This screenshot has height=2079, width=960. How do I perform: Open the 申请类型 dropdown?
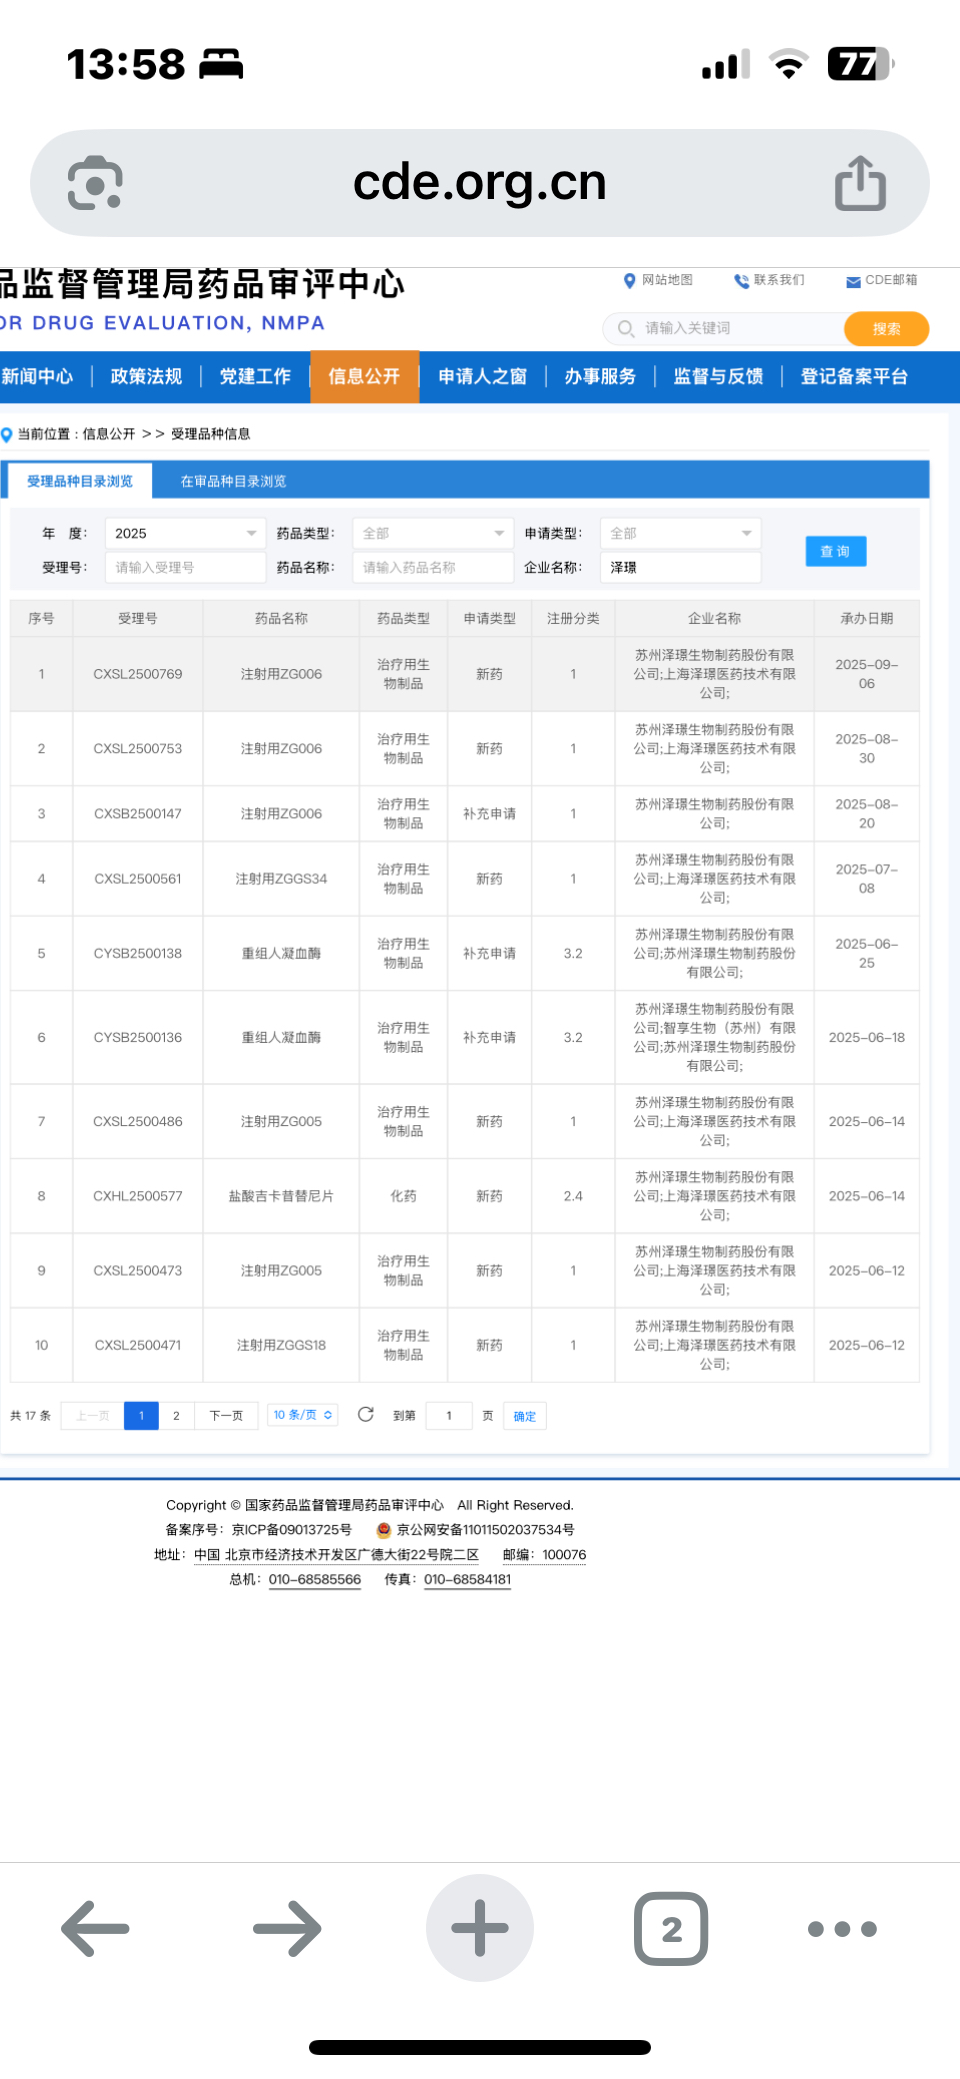pos(680,533)
